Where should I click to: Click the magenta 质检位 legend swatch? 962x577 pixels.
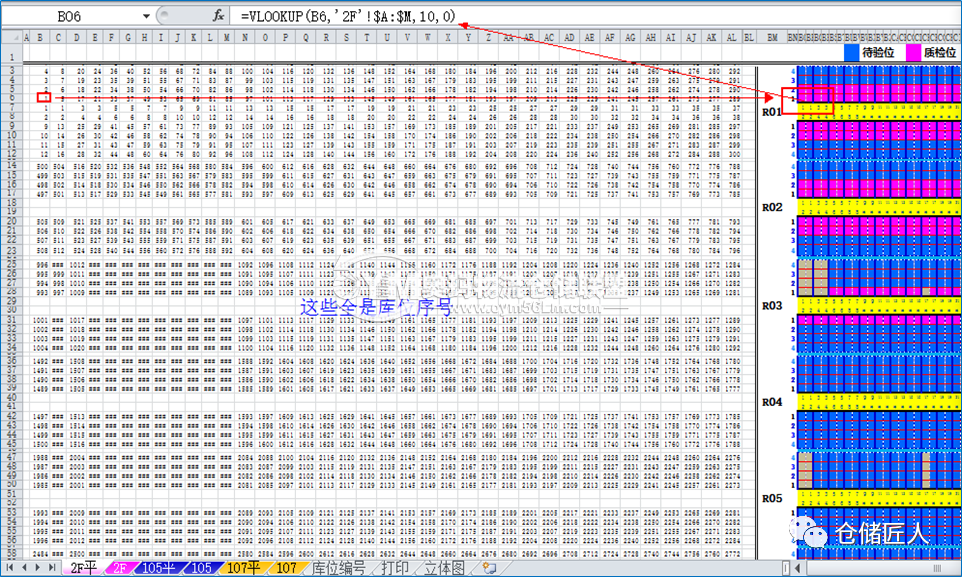[x=913, y=53]
